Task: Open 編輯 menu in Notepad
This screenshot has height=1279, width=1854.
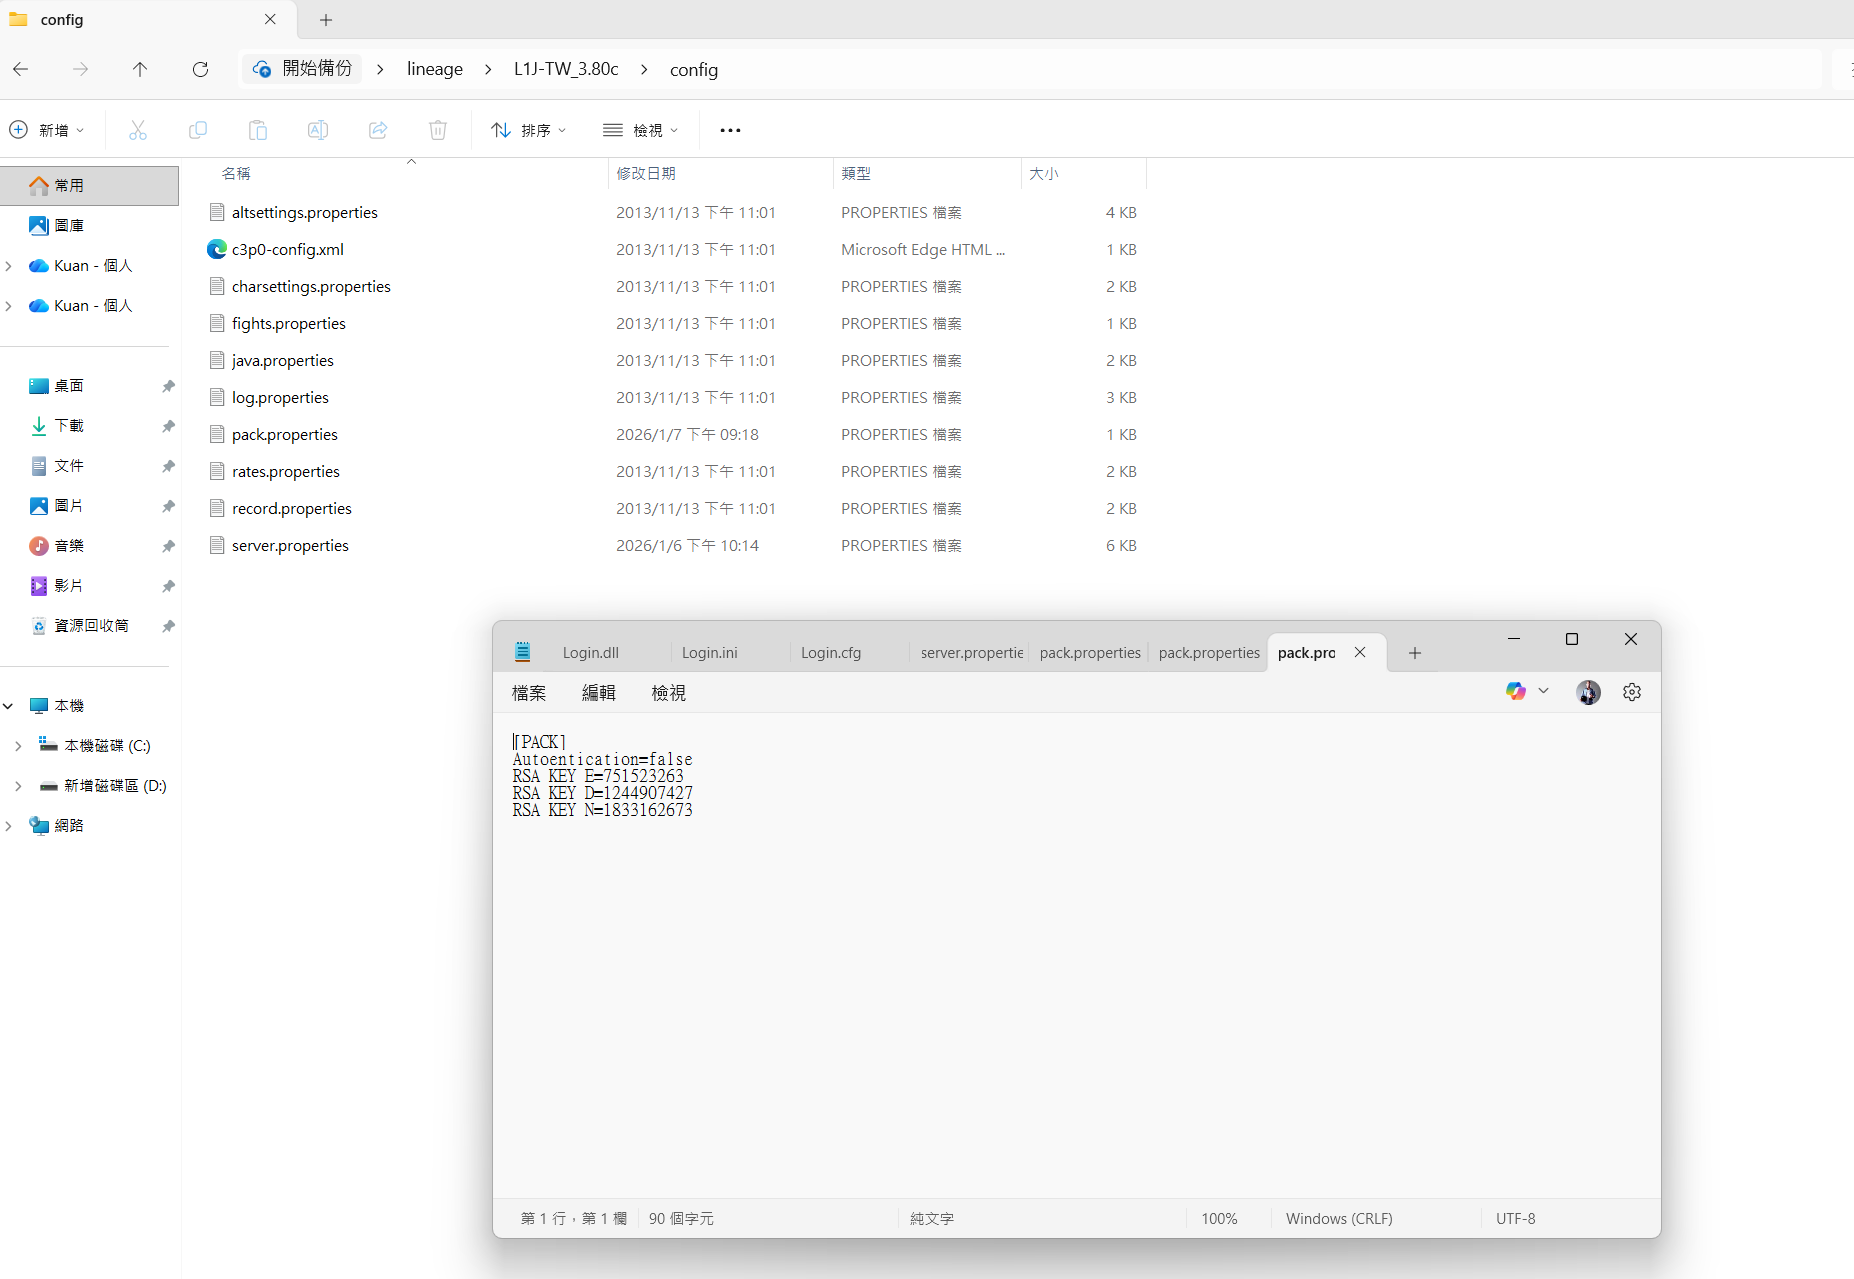Action: pos(599,693)
